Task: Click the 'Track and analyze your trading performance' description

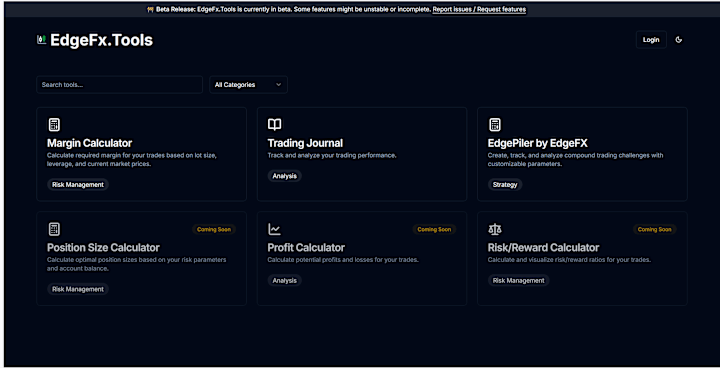Action: tap(332, 155)
